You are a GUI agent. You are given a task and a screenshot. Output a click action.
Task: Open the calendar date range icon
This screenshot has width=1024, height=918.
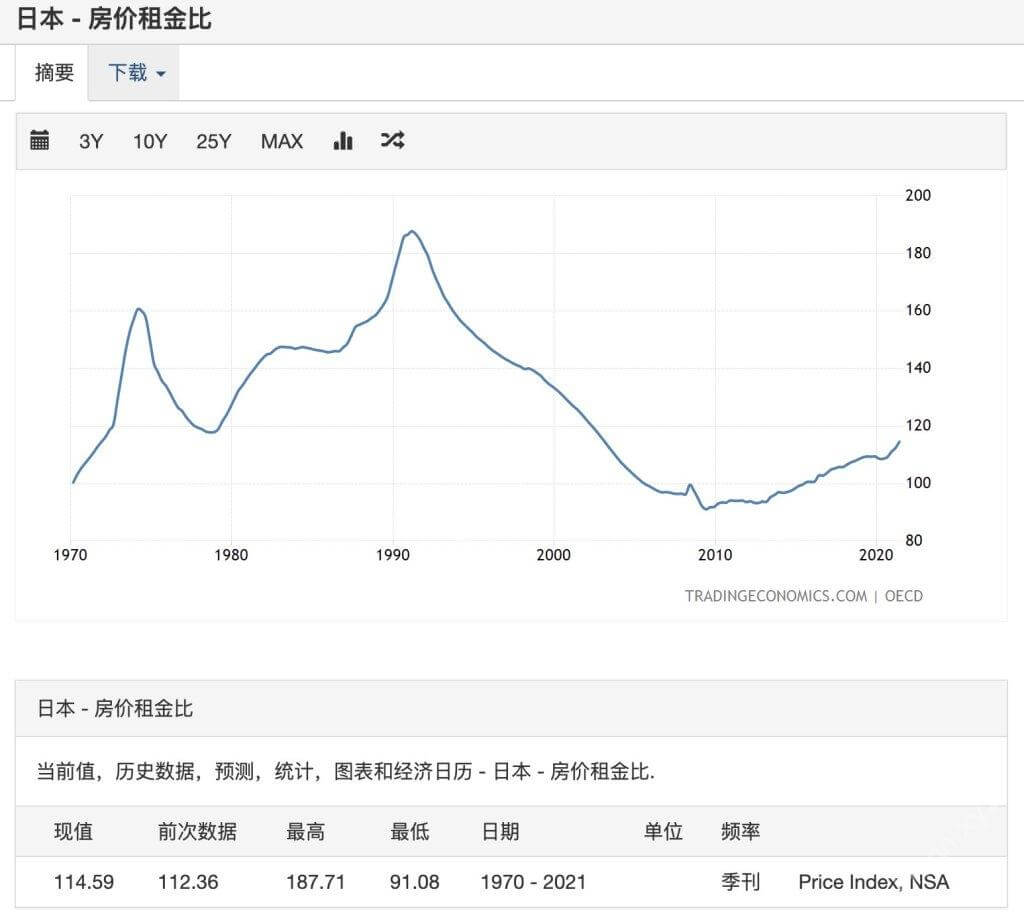click(39, 141)
